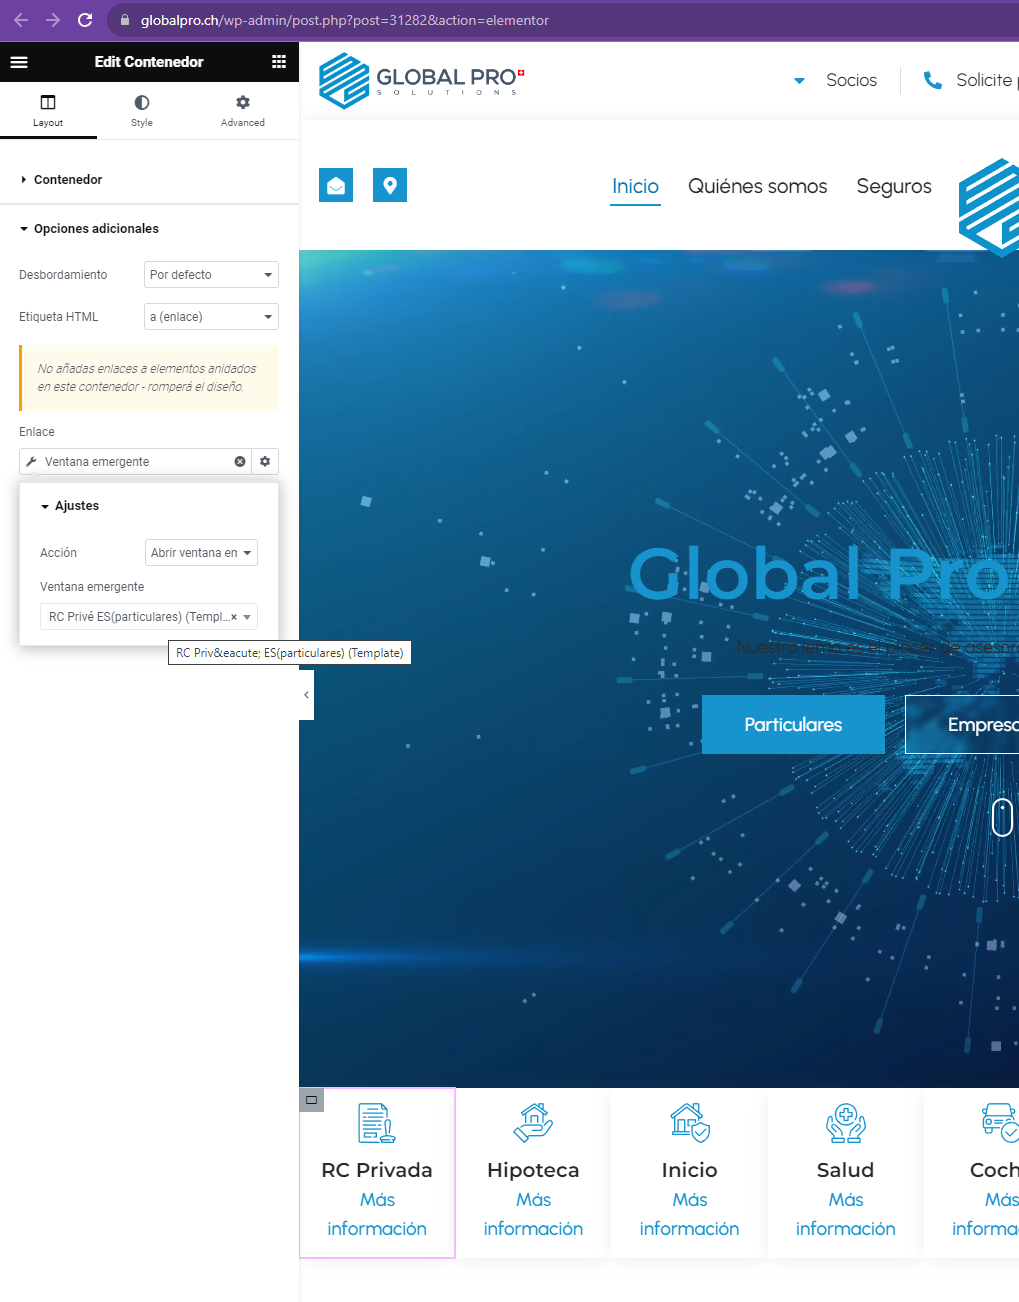Click the map location pin icon
This screenshot has height=1302, width=1019.
[390, 185]
